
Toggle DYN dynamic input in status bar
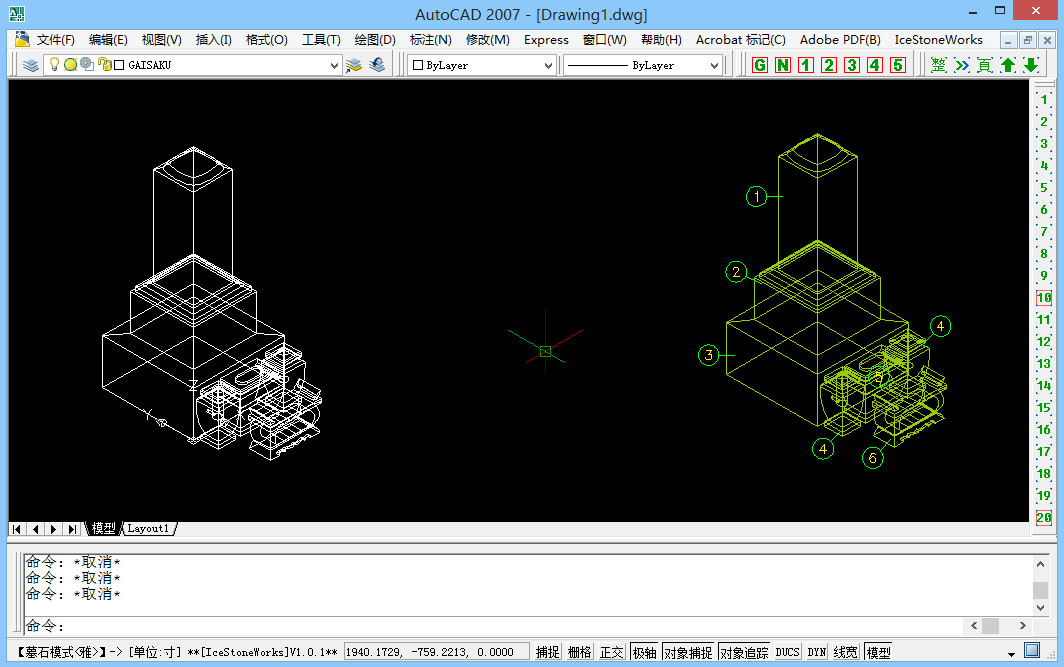coord(817,652)
